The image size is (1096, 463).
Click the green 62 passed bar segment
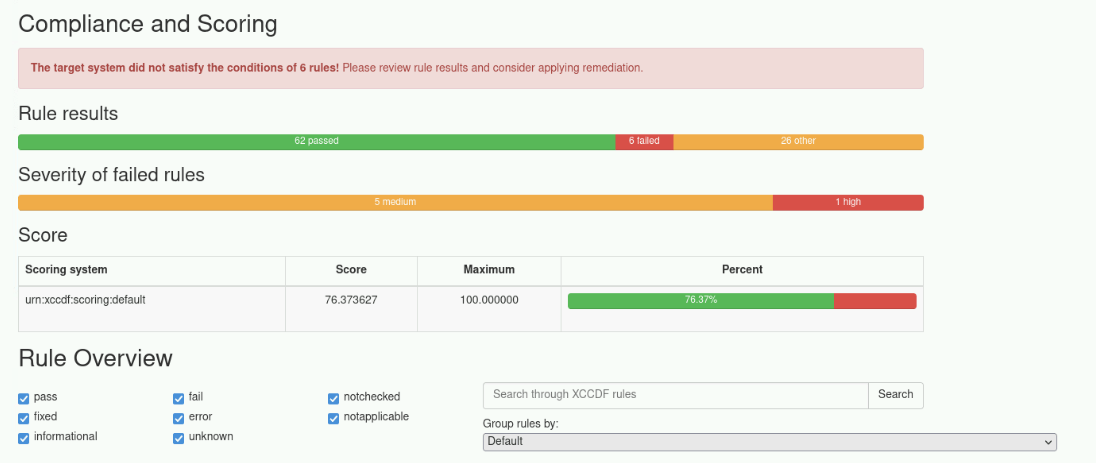coord(316,142)
